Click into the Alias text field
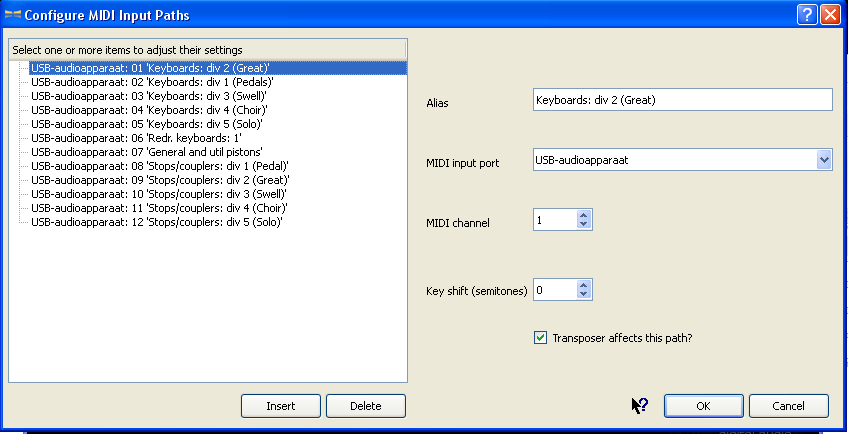 click(683, 100)
